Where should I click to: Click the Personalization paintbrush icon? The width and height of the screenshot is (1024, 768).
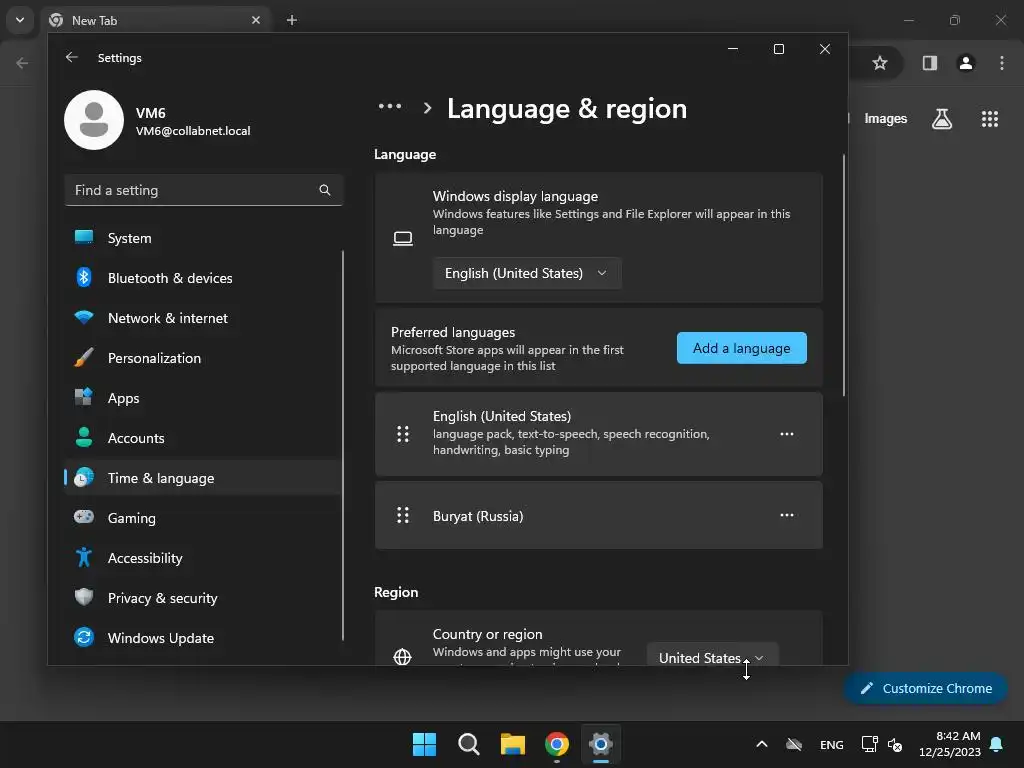coord(84,357)
